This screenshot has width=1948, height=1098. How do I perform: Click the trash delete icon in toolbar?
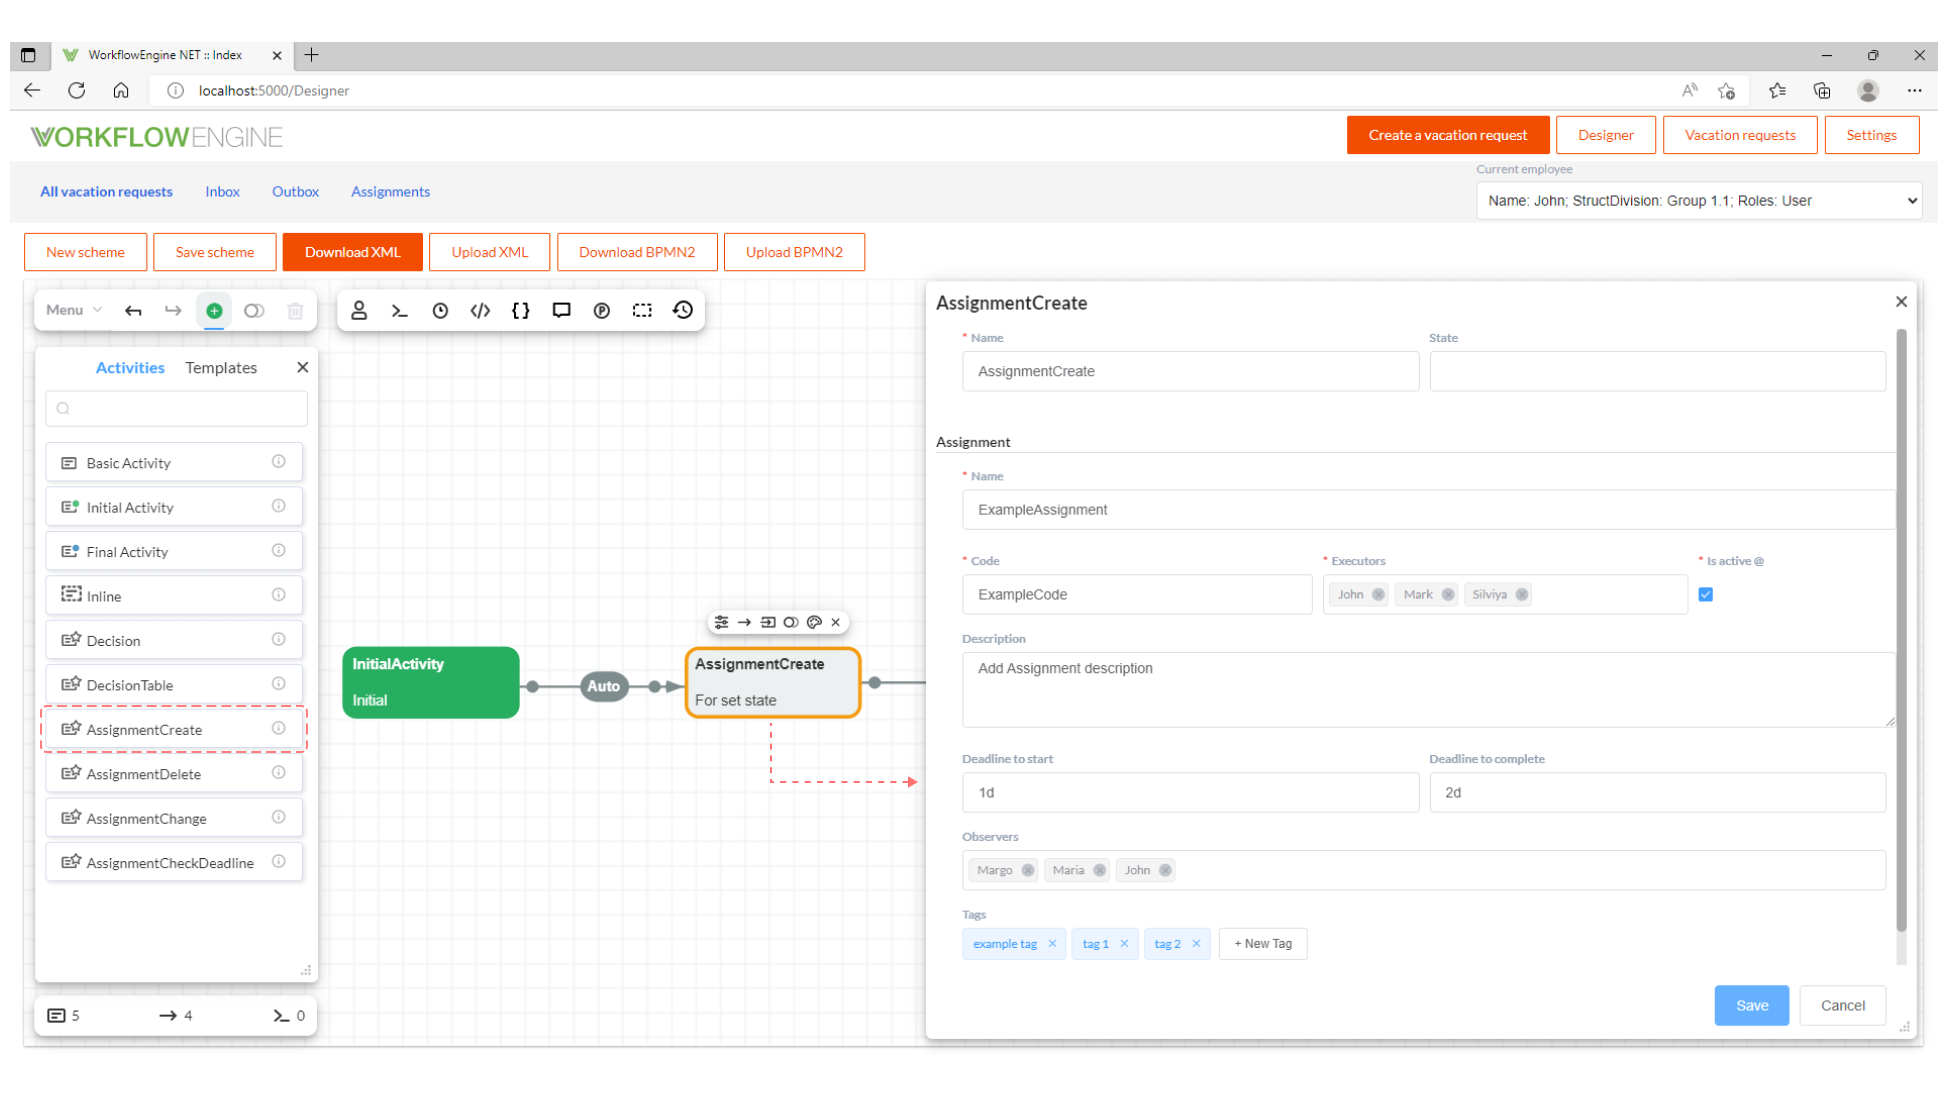pos(295,311)
